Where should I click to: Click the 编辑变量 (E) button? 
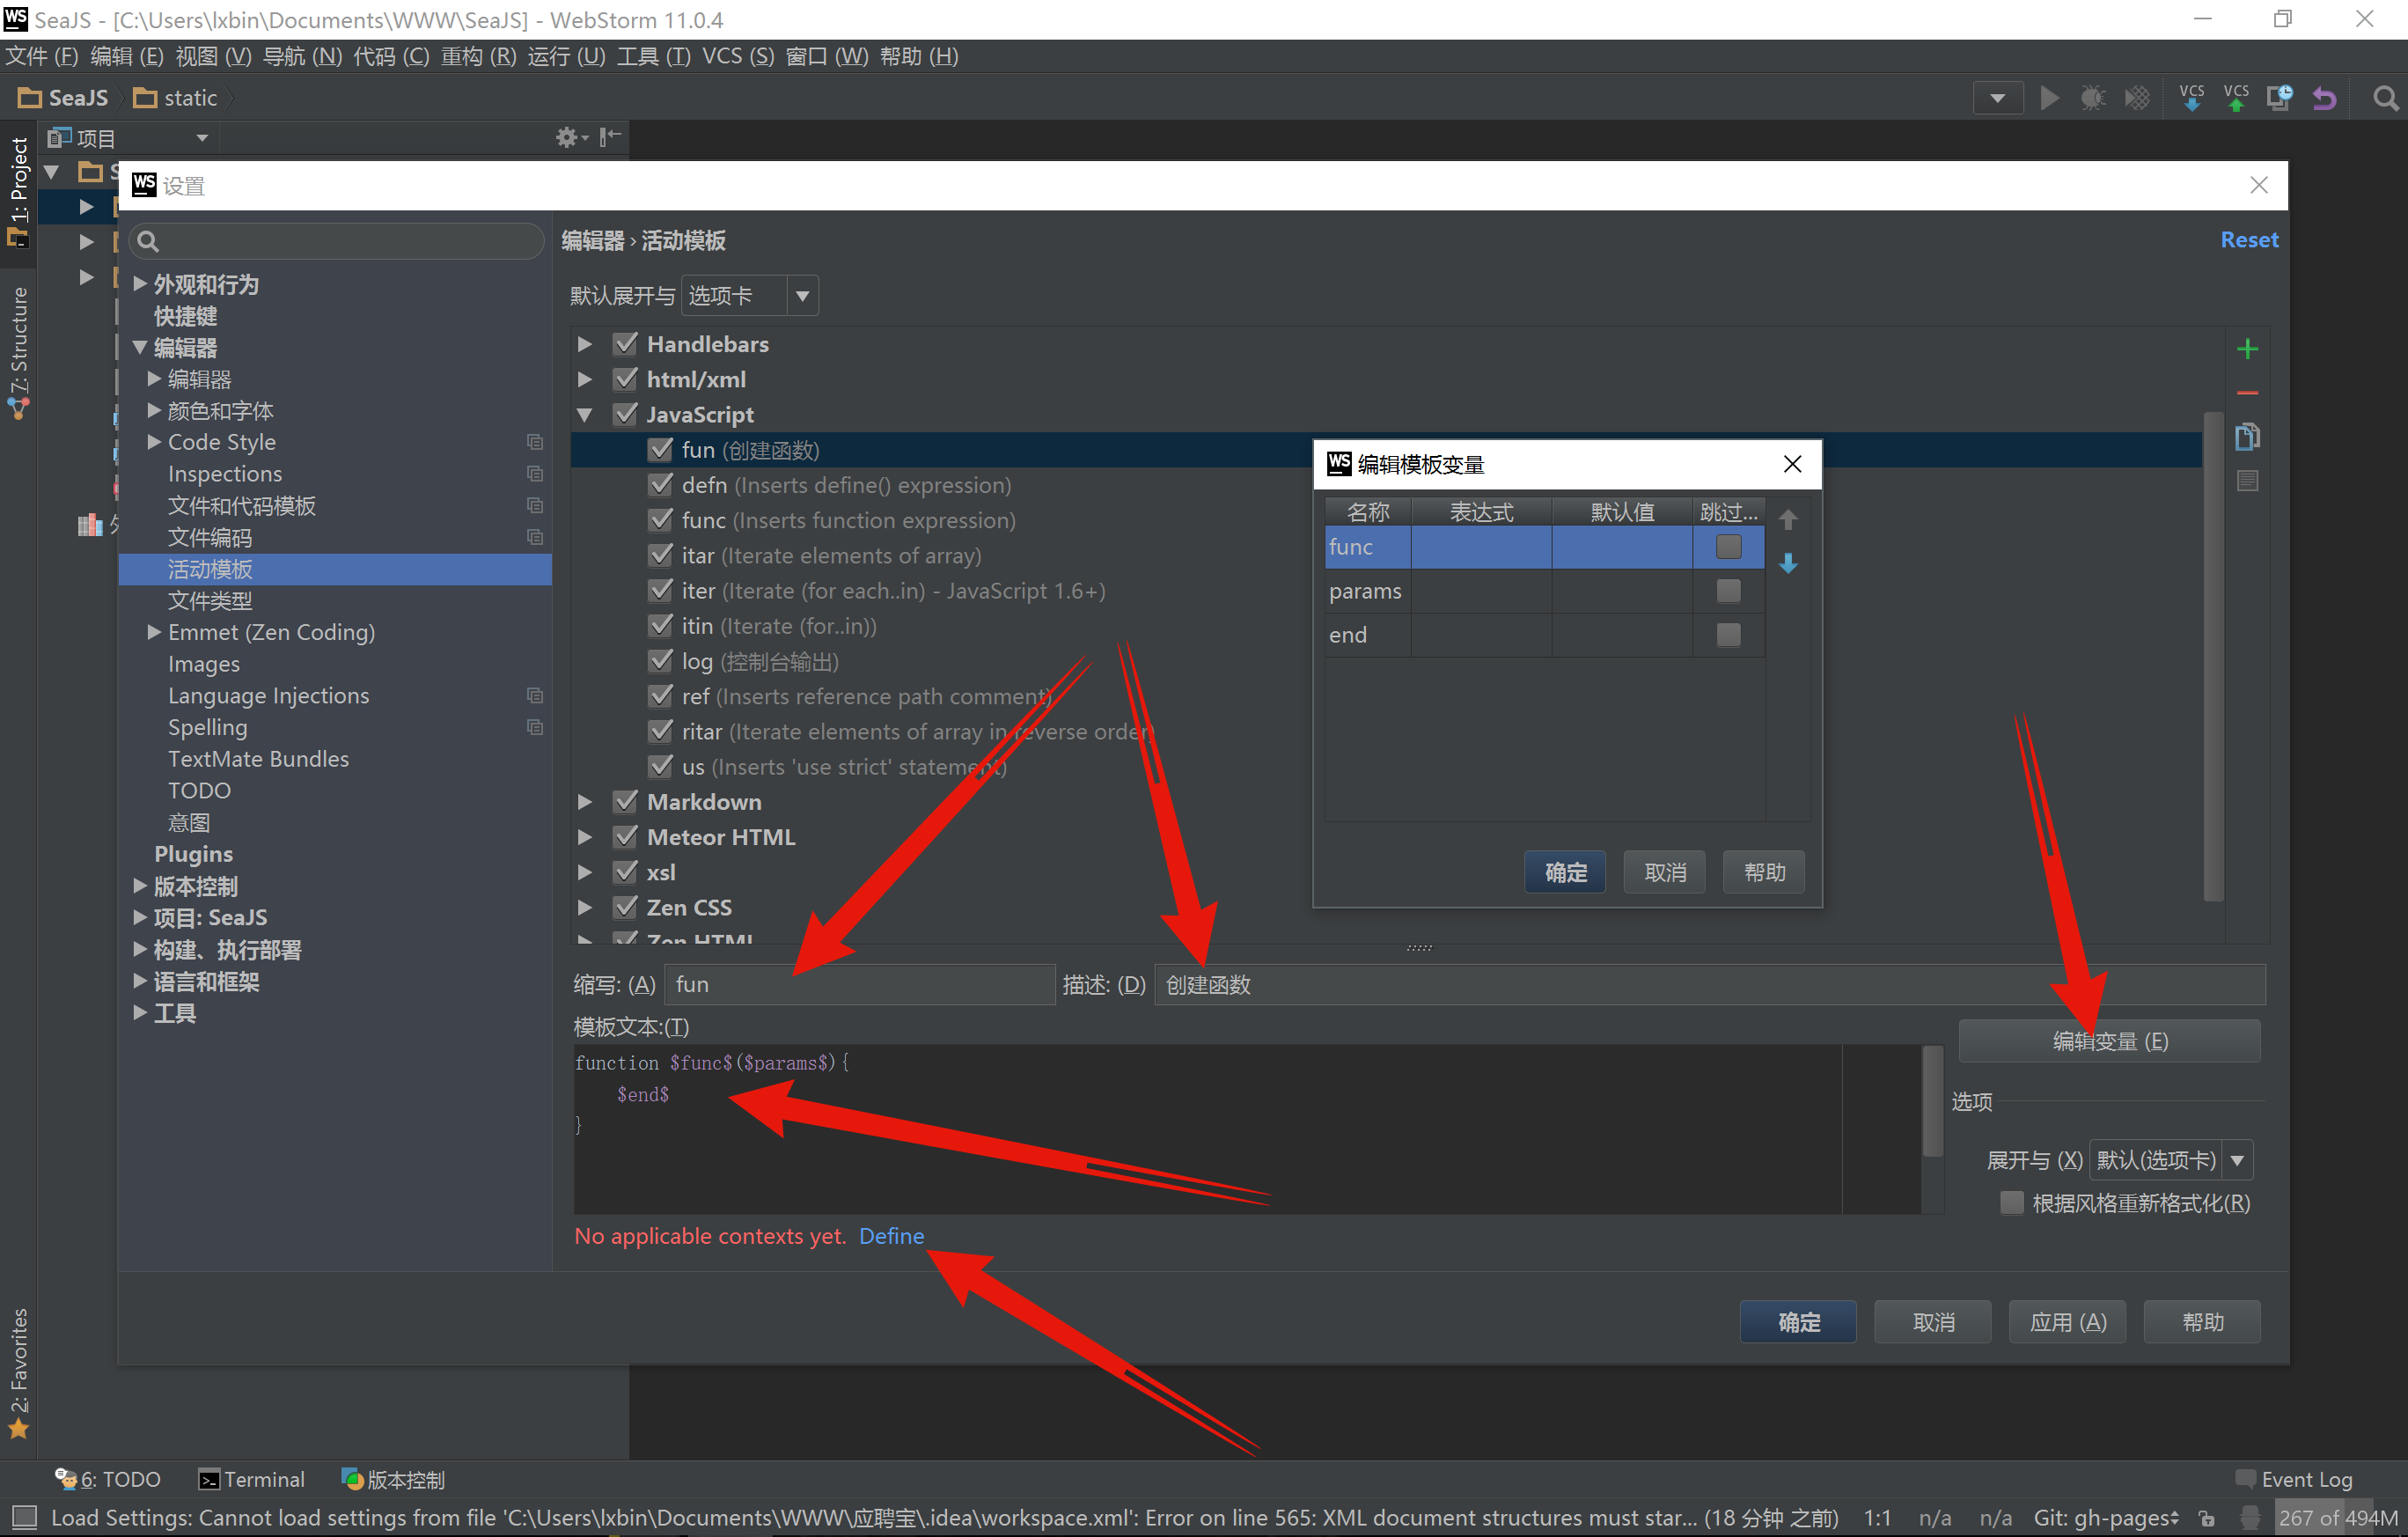2110,1041
